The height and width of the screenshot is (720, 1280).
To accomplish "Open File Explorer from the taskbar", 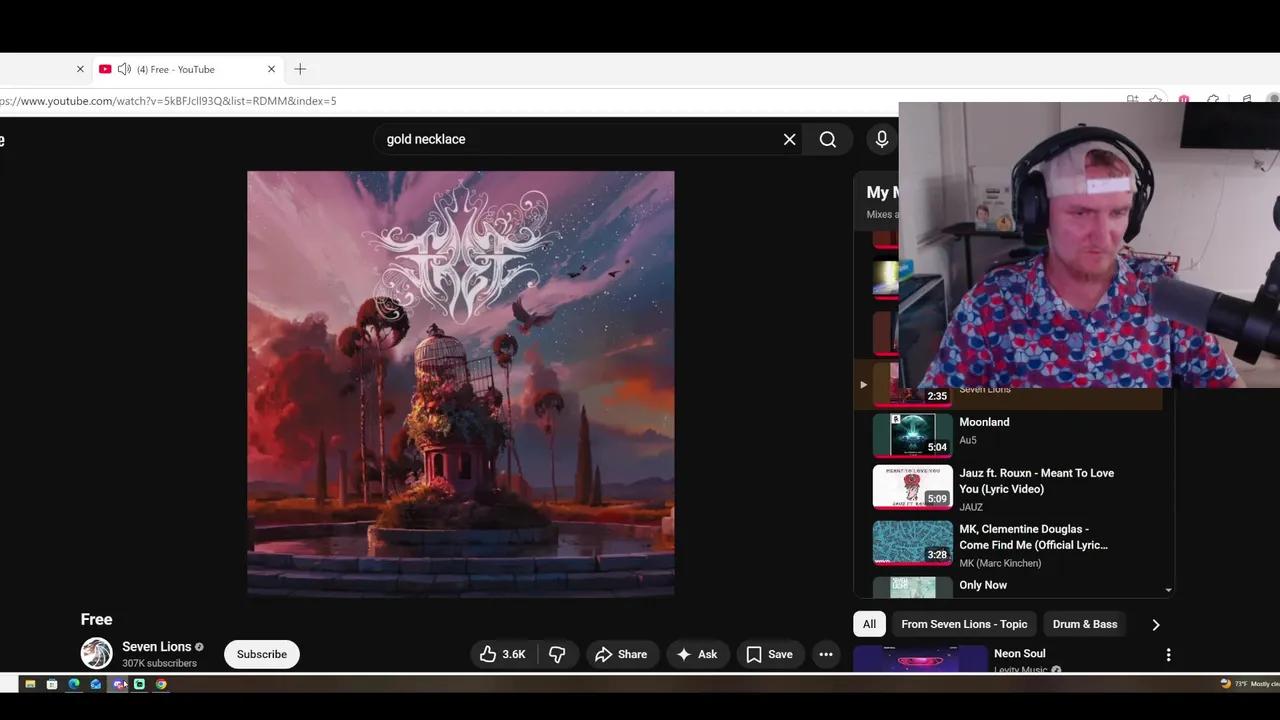I will click(30, 684).
